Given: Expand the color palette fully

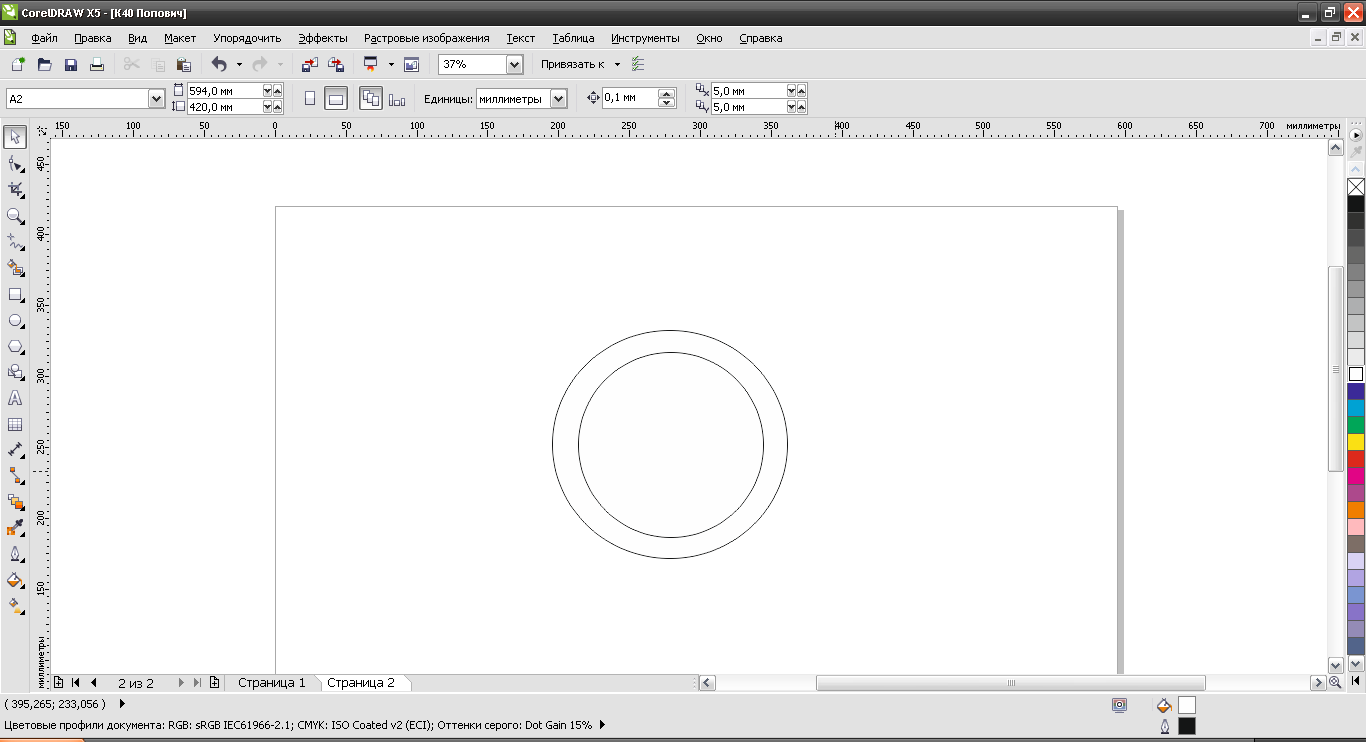Looking at the screenshot, I should click(x=1356, y=681).
